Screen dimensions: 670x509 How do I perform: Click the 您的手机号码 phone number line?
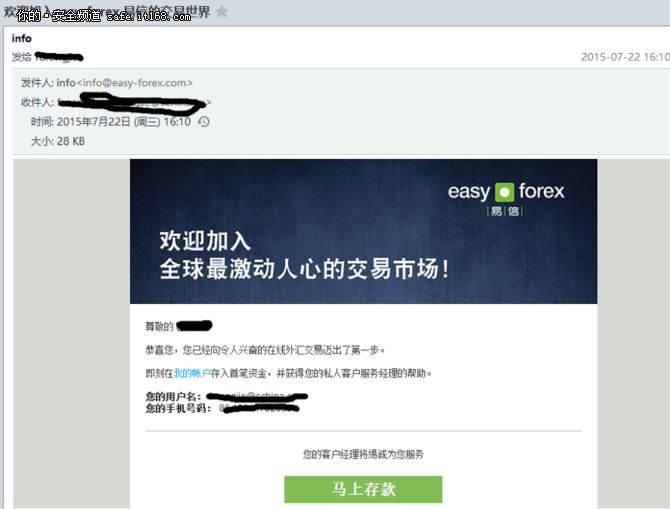[222, 409]
